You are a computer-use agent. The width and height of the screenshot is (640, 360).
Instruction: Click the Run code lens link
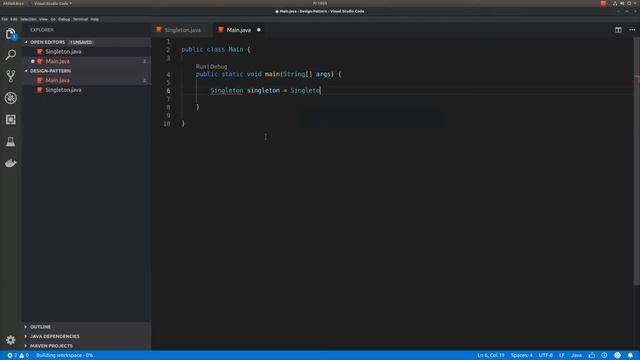[x=201, y=67]
